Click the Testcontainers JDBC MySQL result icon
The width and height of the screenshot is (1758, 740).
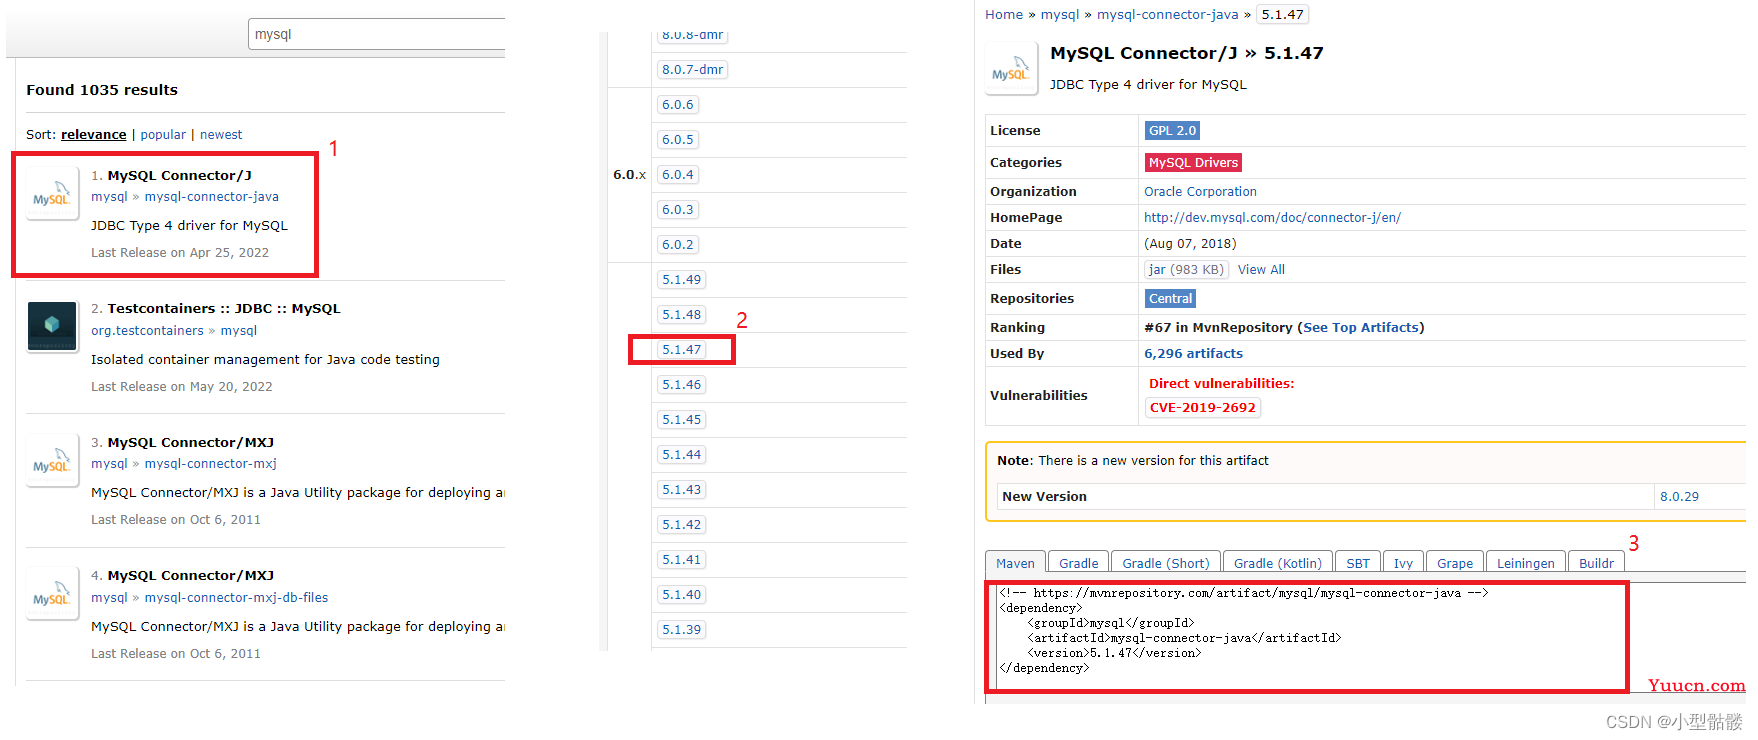[52, 327]
